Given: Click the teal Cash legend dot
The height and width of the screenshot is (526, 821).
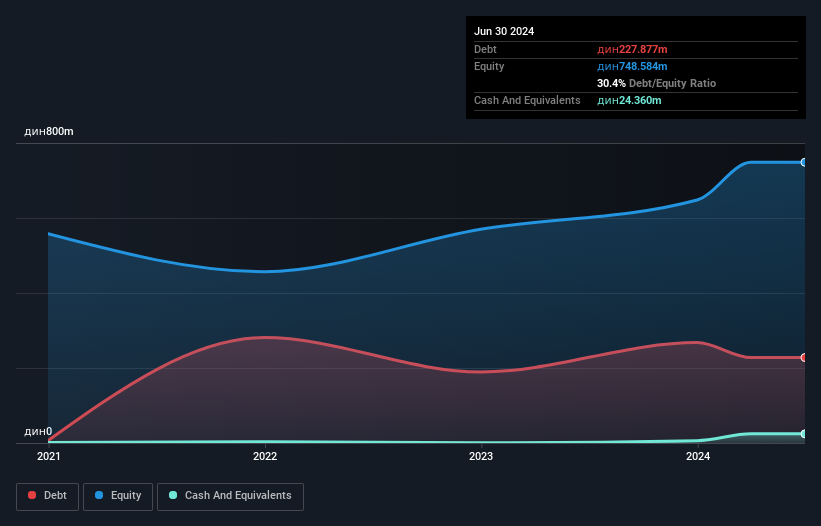Looking at the screenshot, I should point(173,495).
